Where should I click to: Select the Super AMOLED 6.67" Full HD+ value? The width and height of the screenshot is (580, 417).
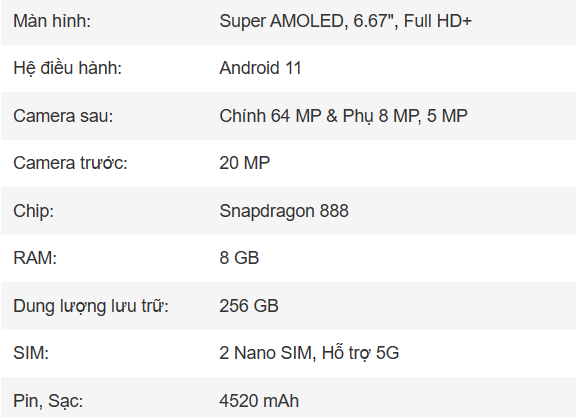click(345, 21)
